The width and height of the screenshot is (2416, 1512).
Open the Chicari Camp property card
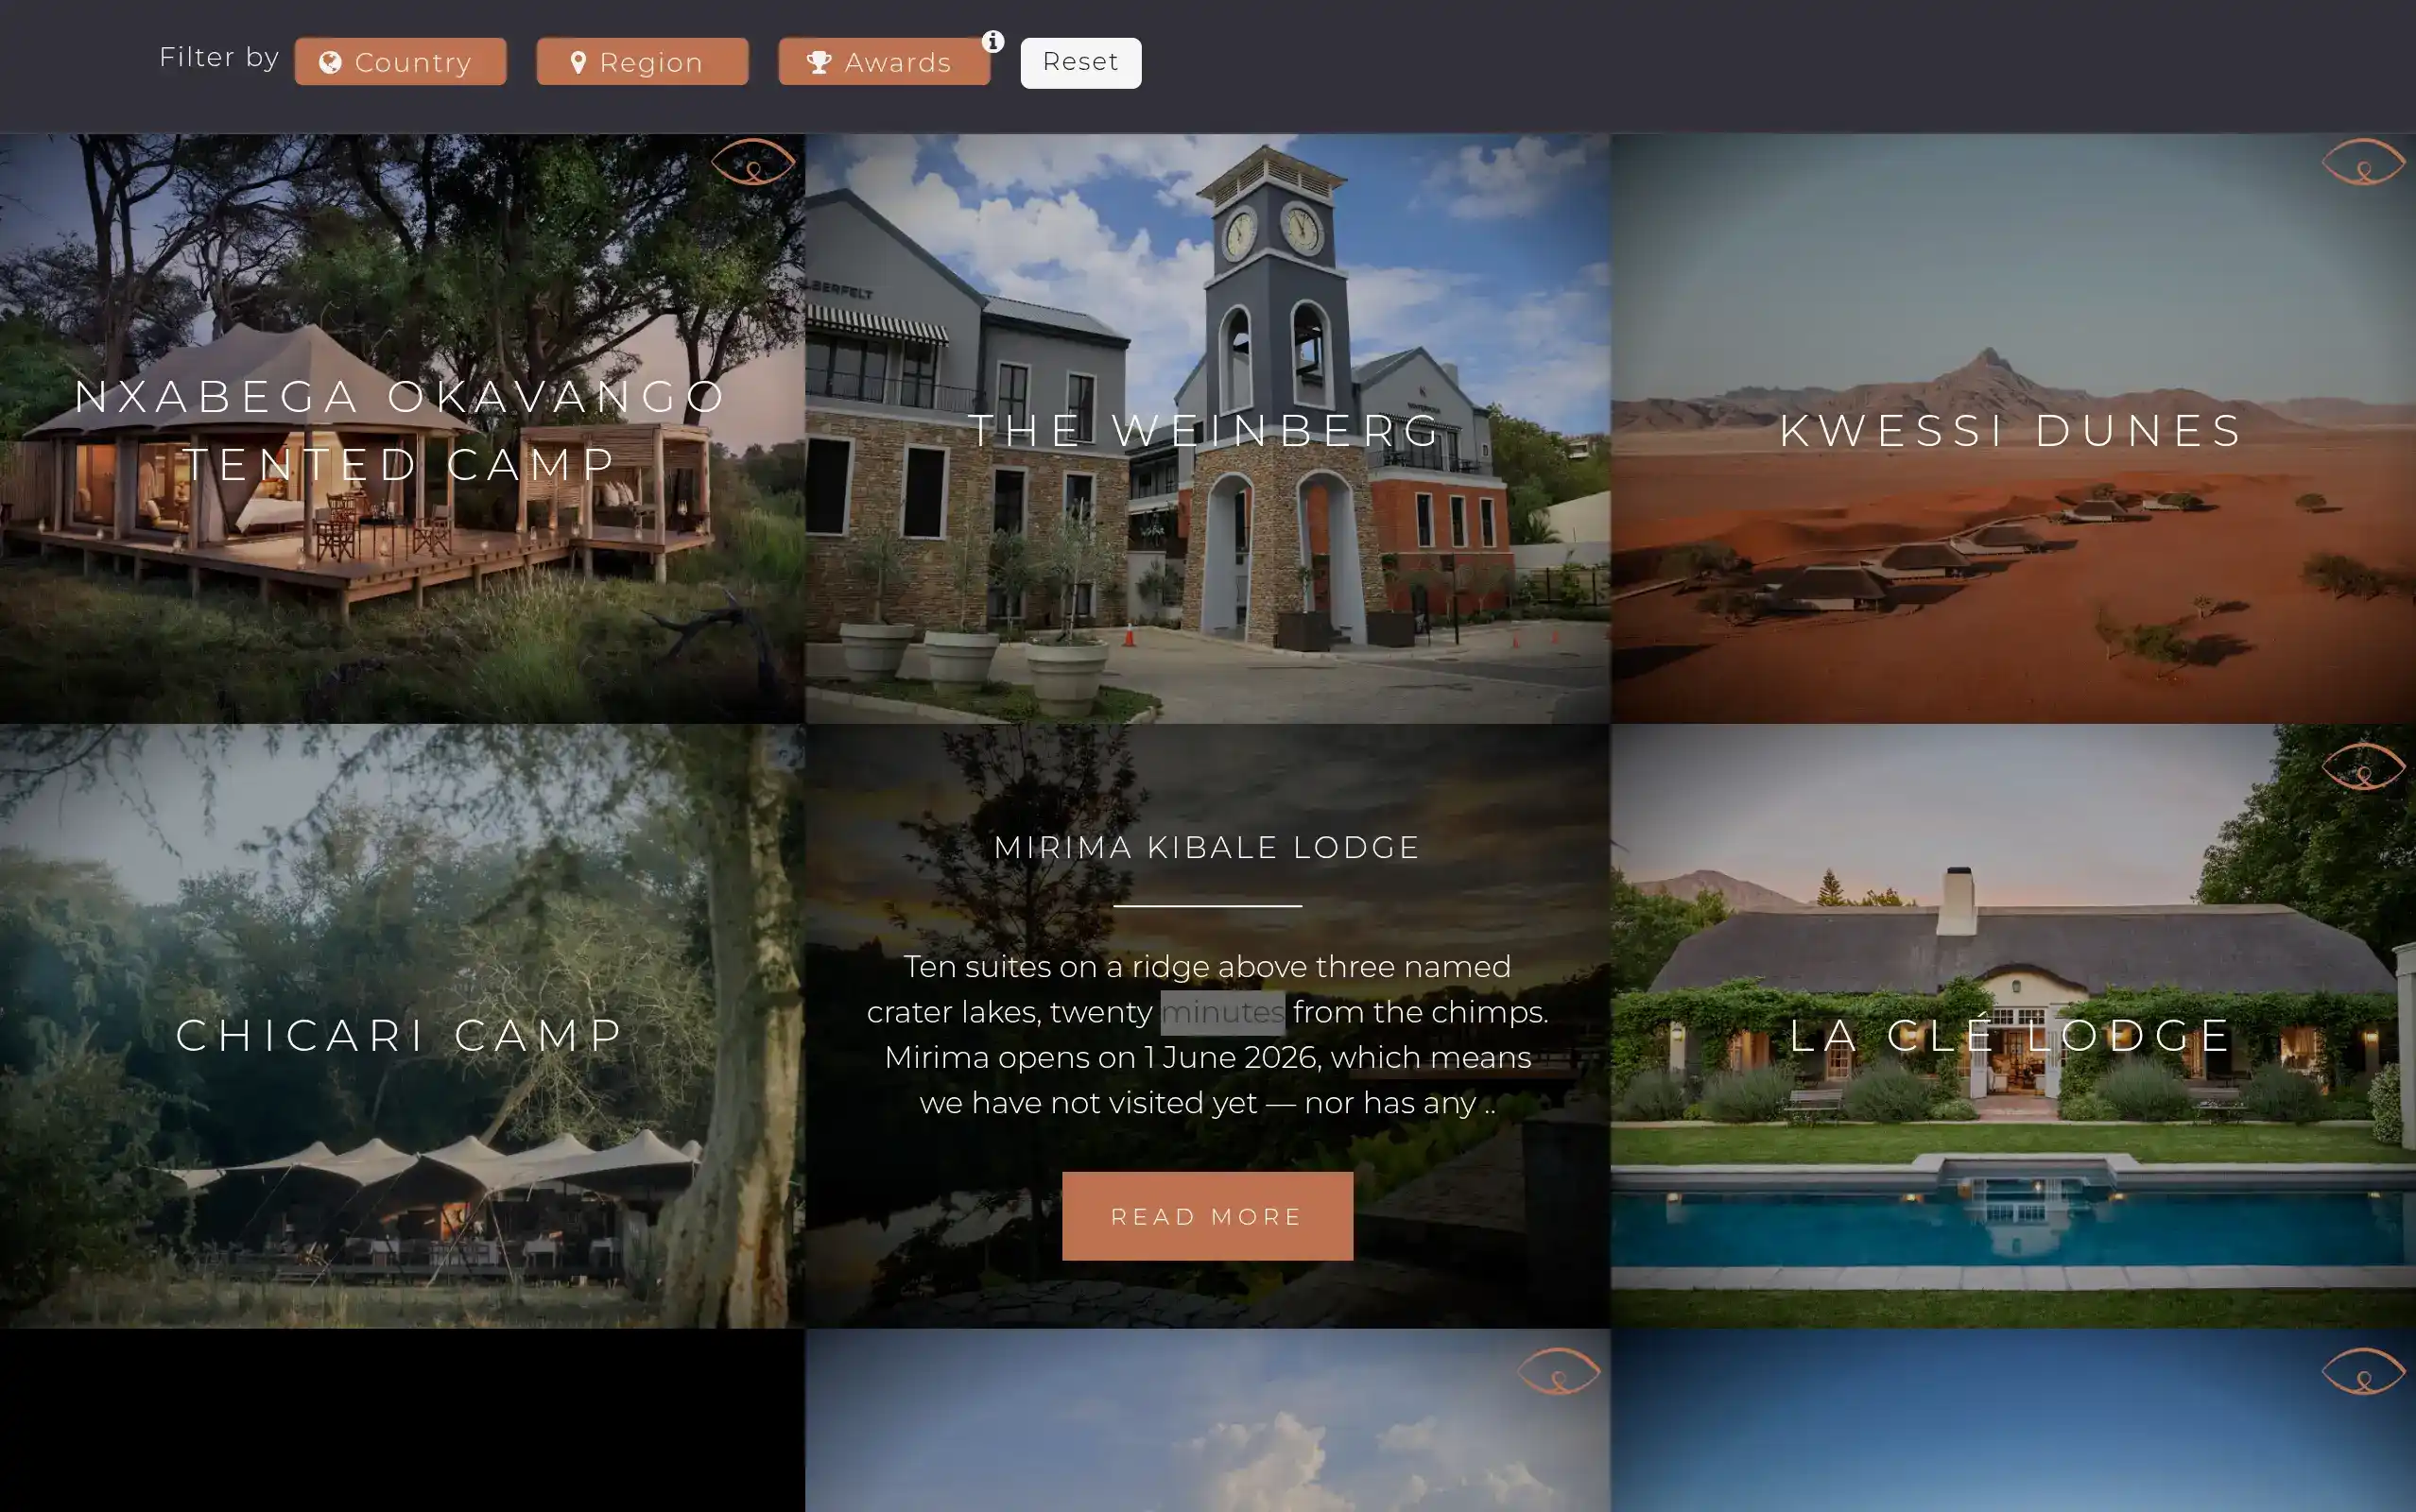click(x=402, y=1026)
